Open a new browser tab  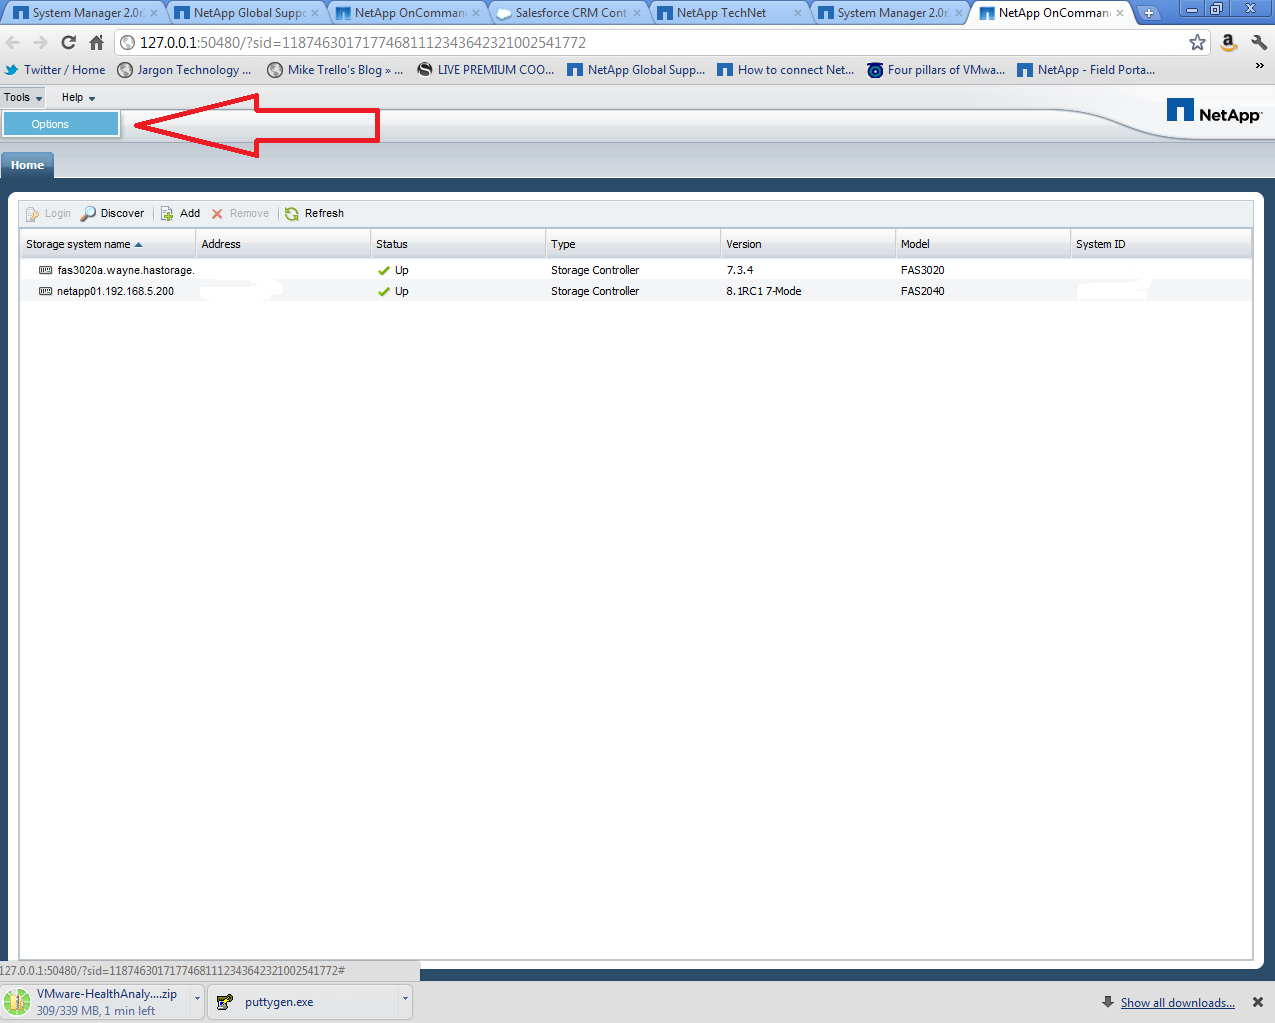coord(1149,13)
